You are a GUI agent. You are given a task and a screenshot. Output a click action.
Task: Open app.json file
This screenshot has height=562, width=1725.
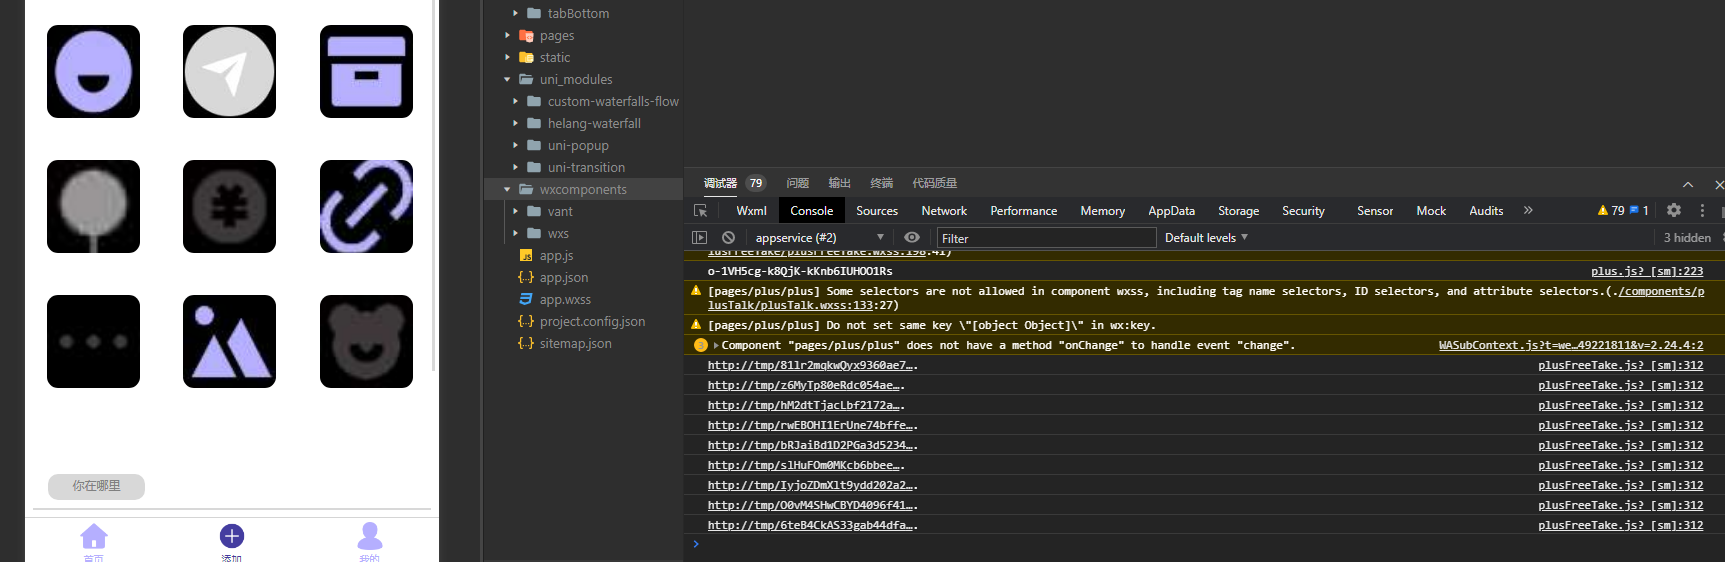click(564, 277)
